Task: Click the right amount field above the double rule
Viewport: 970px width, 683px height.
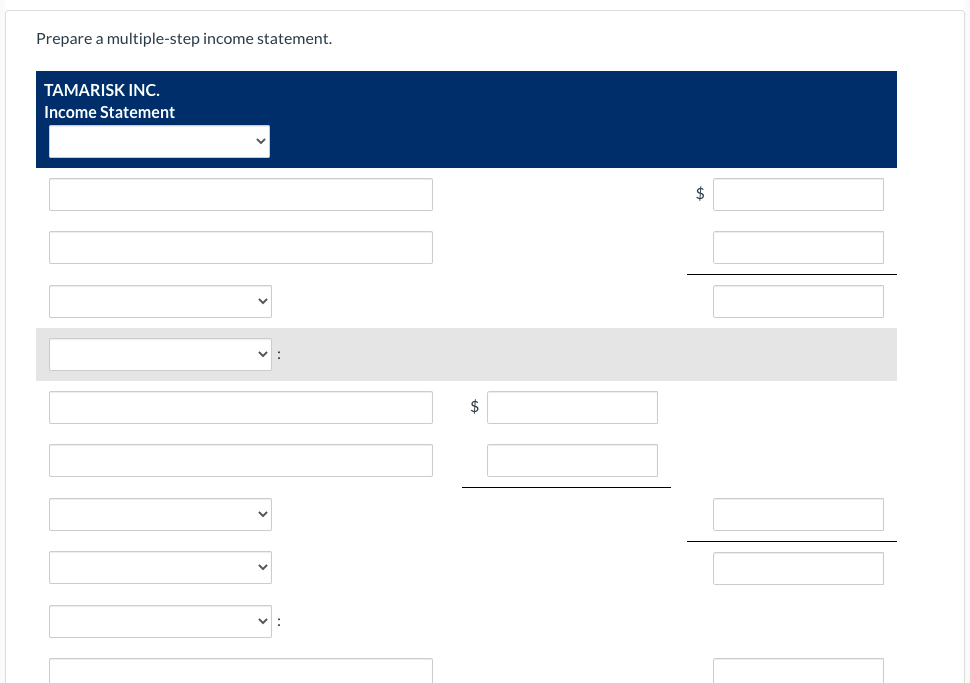Action: coord(798,514)
